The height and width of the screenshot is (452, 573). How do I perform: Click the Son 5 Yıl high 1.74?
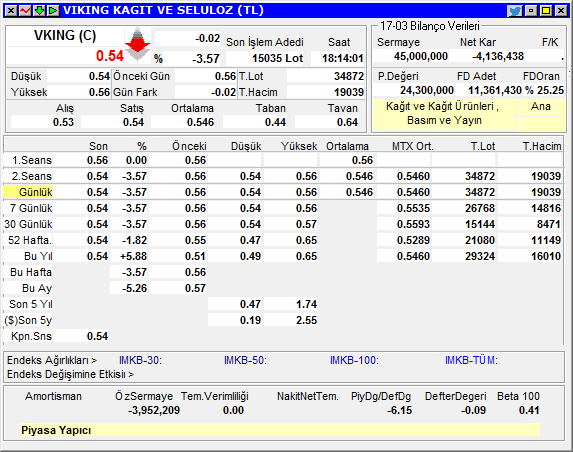(x=307, y=304)
